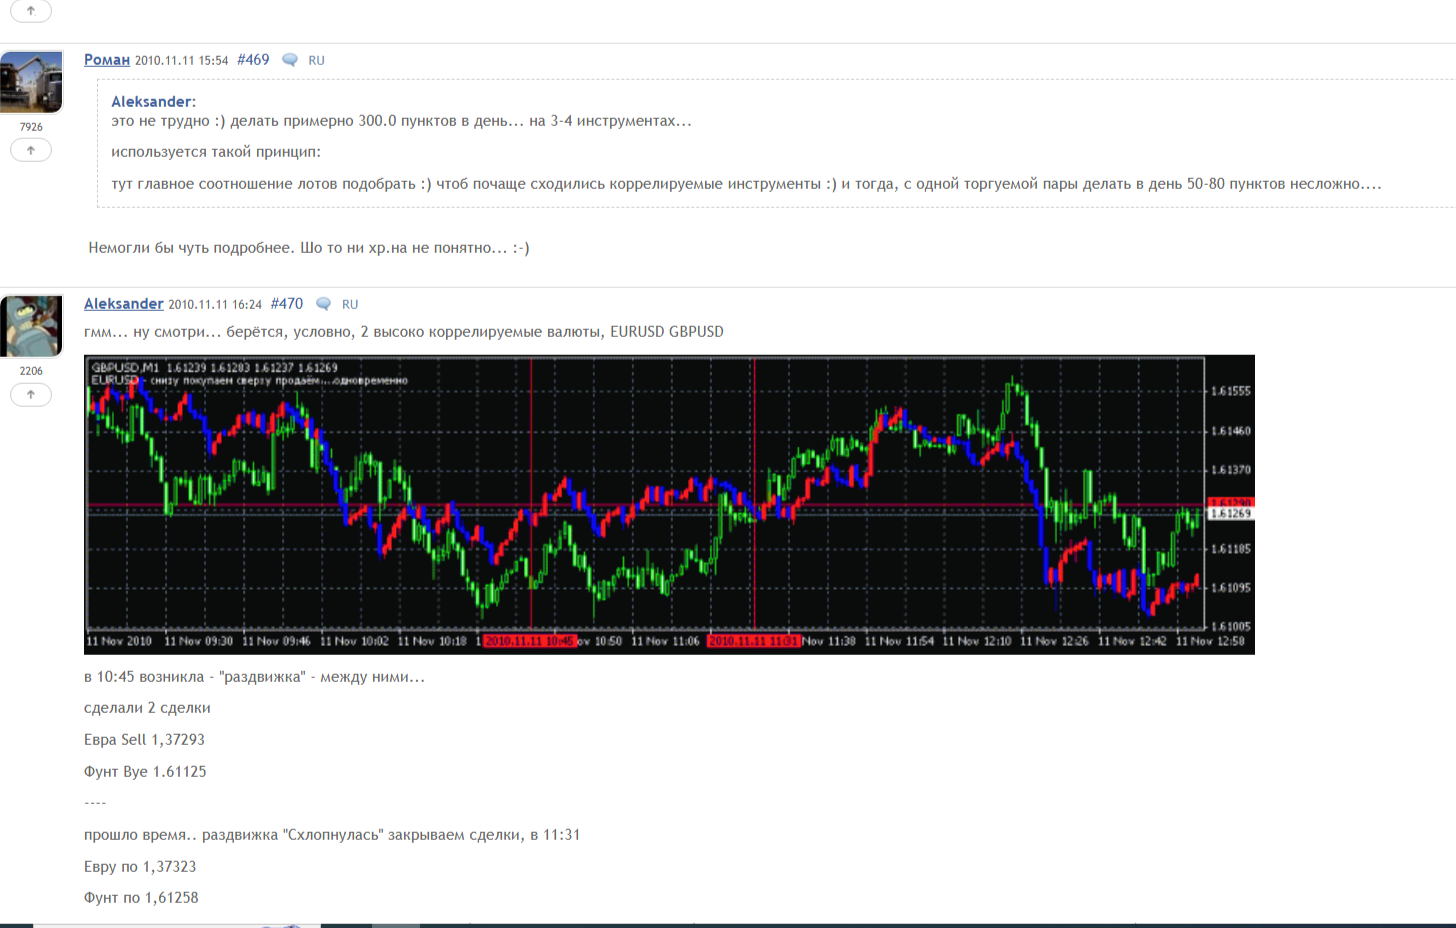Click the rating number "7926"
The height and width of the screenshot is (928, 1456).
tap(31, 127)
